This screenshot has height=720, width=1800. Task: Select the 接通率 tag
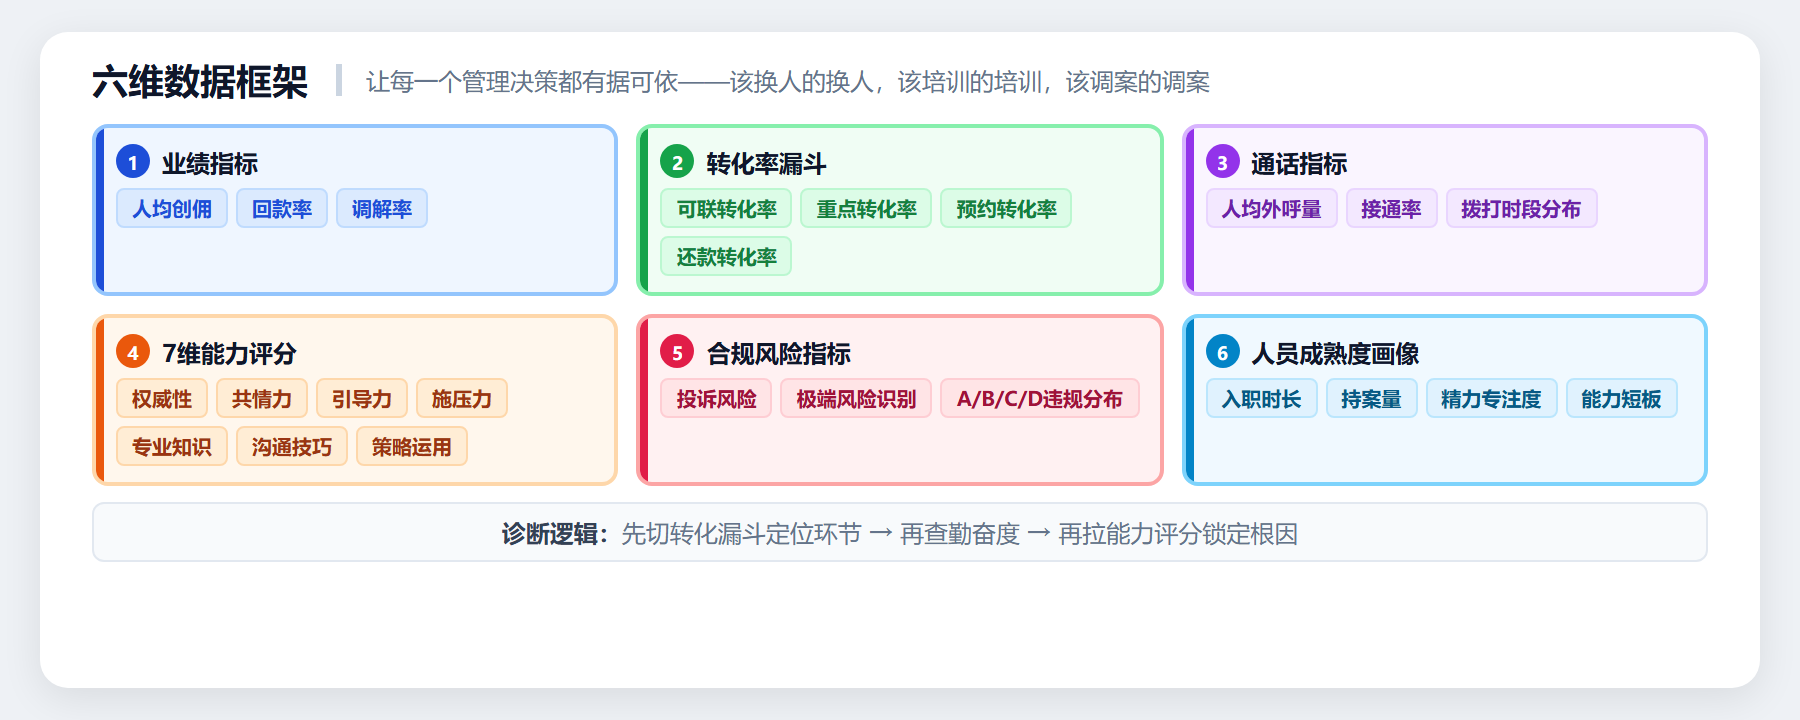point(1391,209)
